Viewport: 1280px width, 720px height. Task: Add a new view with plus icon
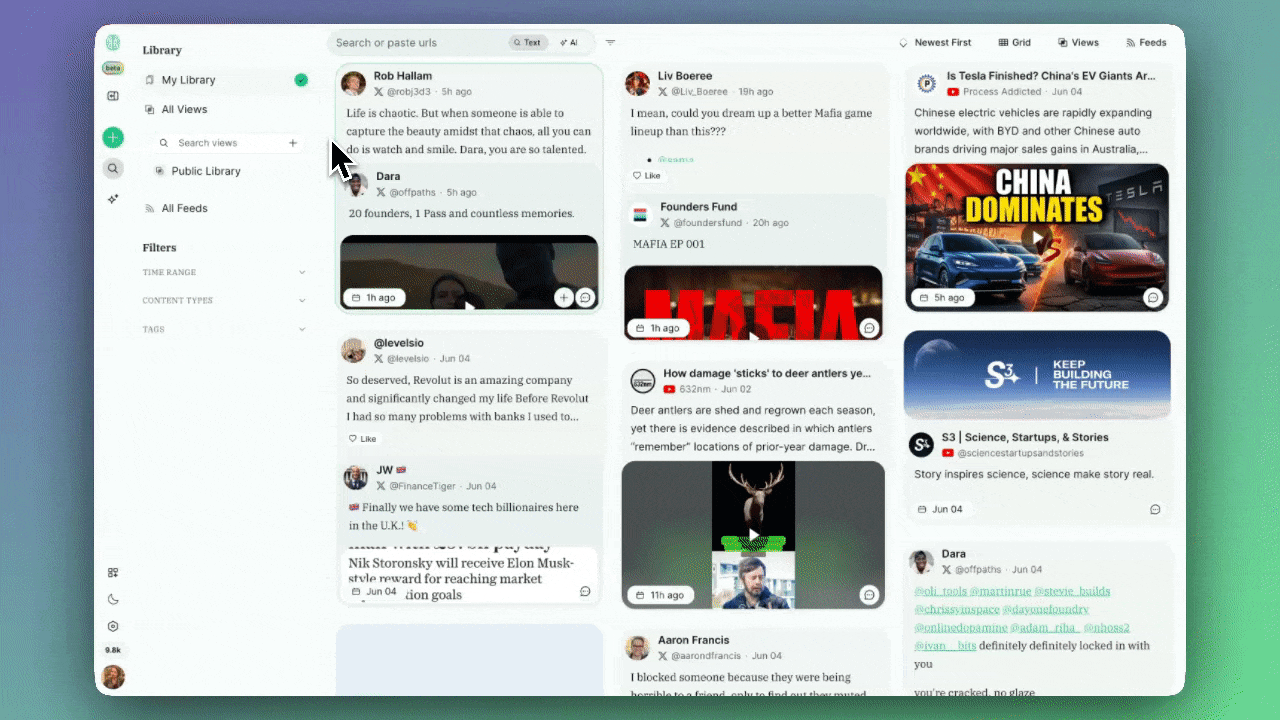coord(293,143)
